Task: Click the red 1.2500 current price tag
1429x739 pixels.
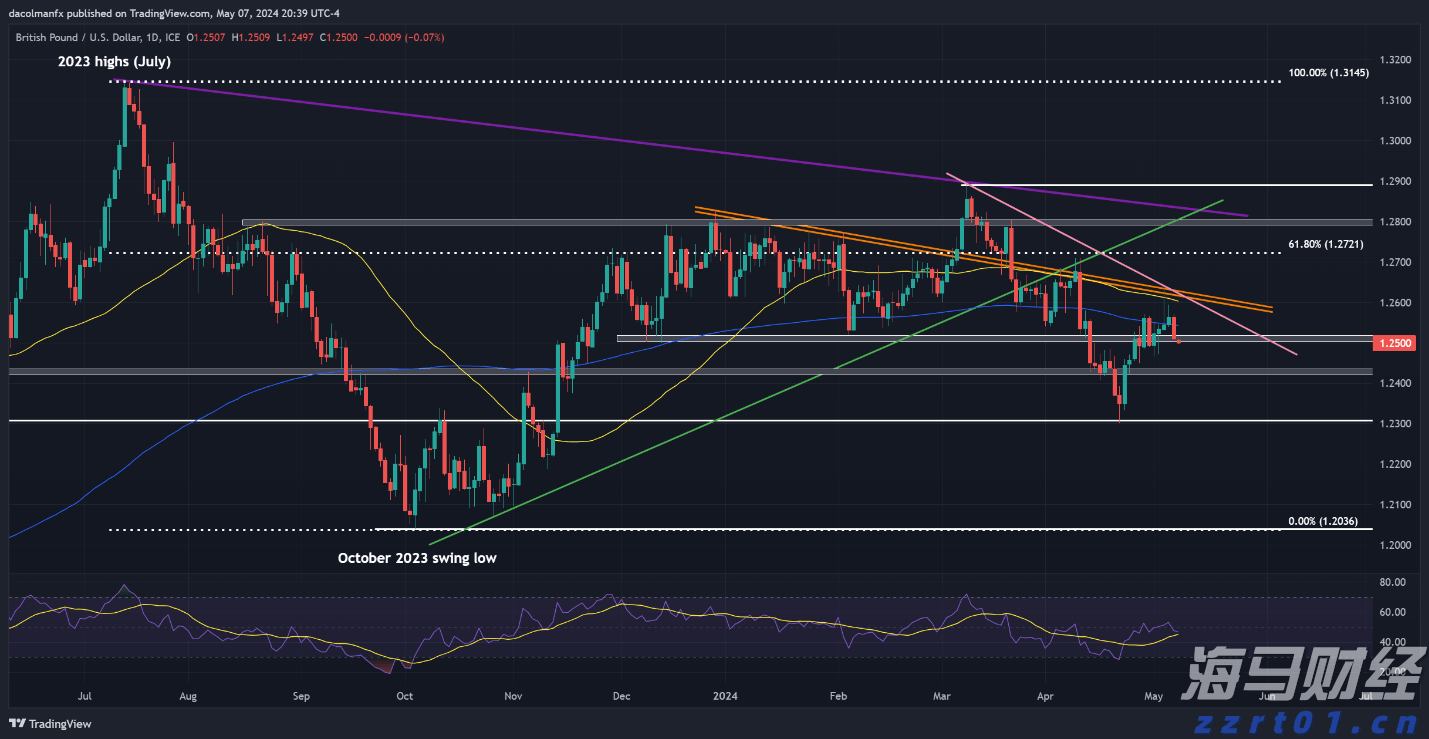Action: click(1396, 343)
